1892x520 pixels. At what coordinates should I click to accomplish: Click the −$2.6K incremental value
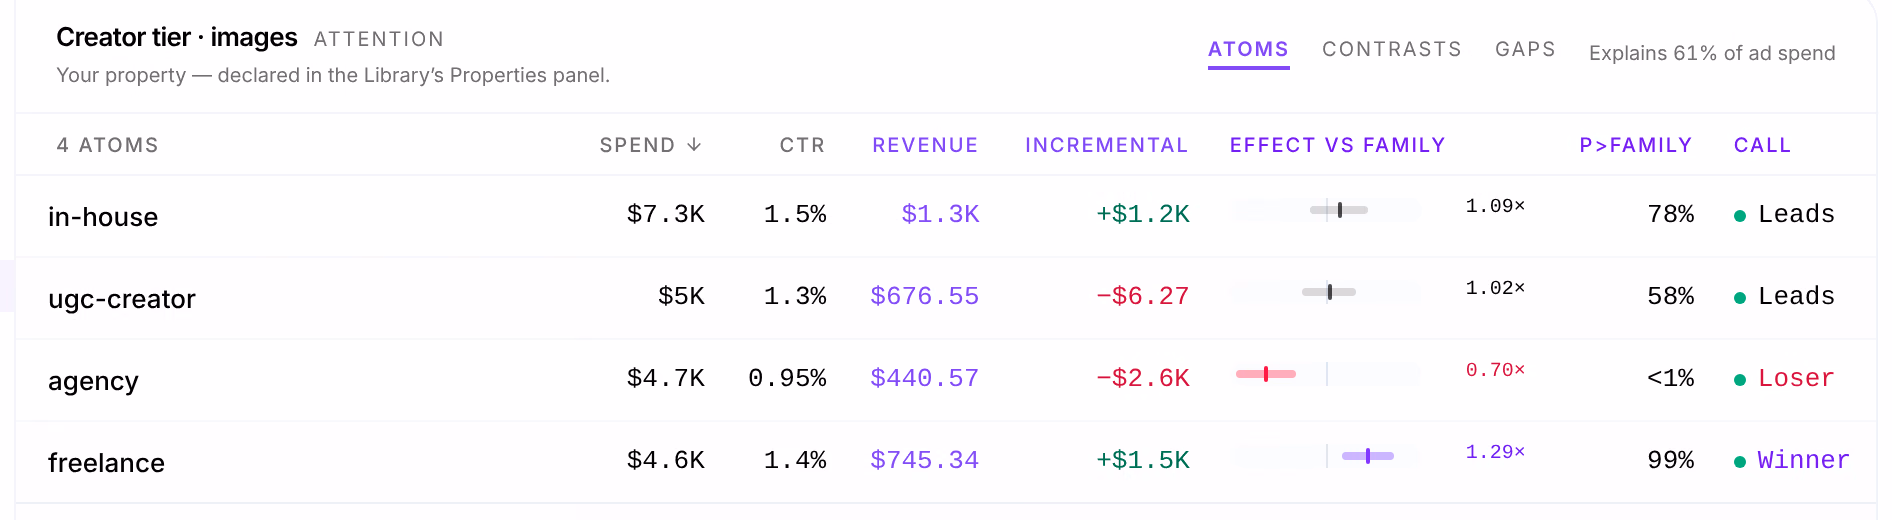point(1143,378)
